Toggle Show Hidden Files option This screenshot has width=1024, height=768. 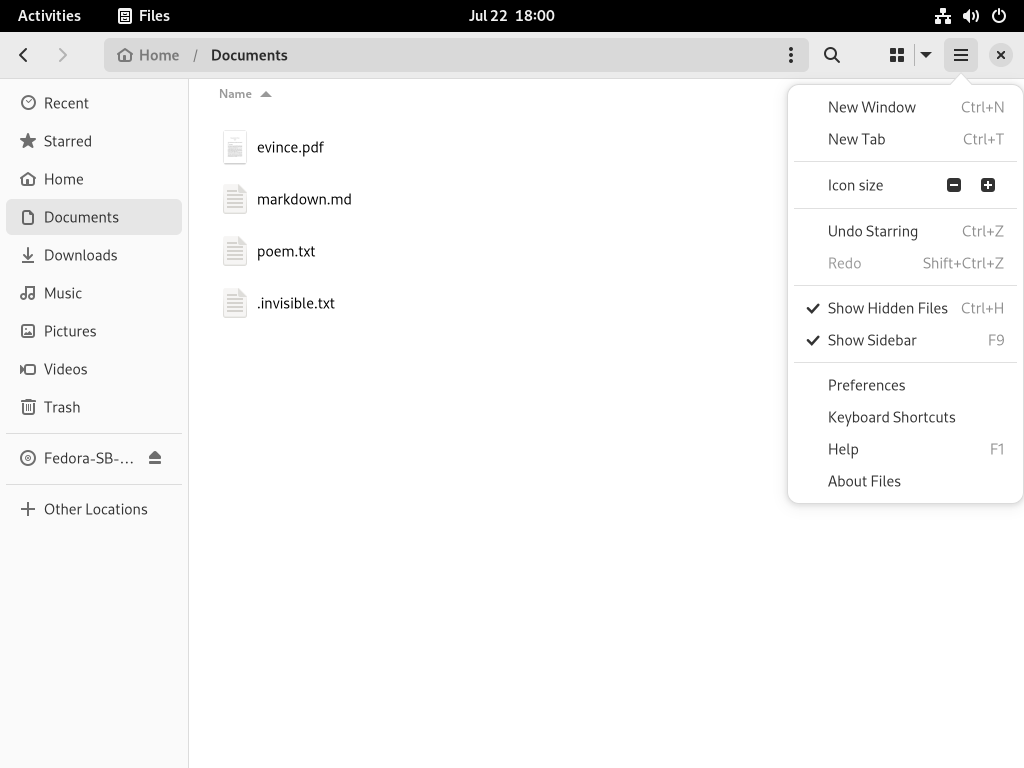905,308
